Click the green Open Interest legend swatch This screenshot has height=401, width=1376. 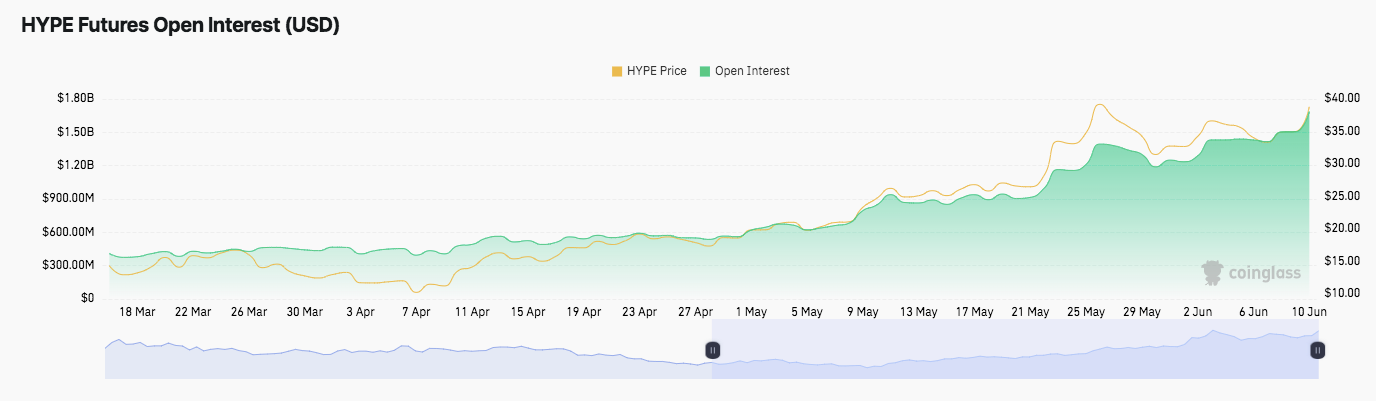[705, 71]
